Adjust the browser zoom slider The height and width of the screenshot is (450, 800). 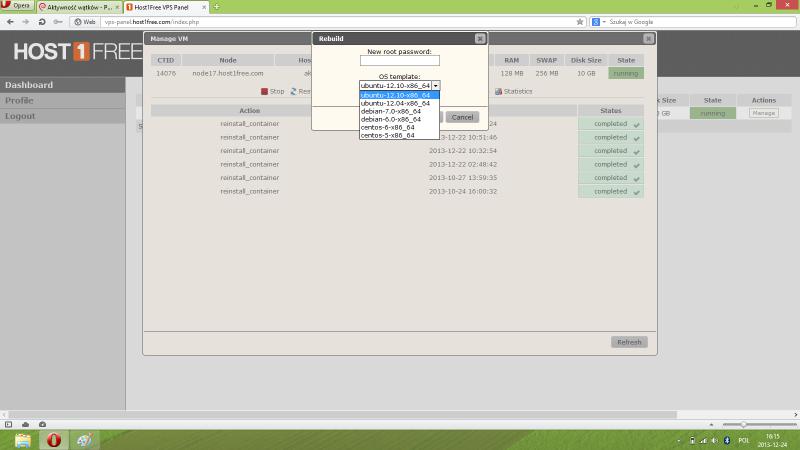pos(743,424)
